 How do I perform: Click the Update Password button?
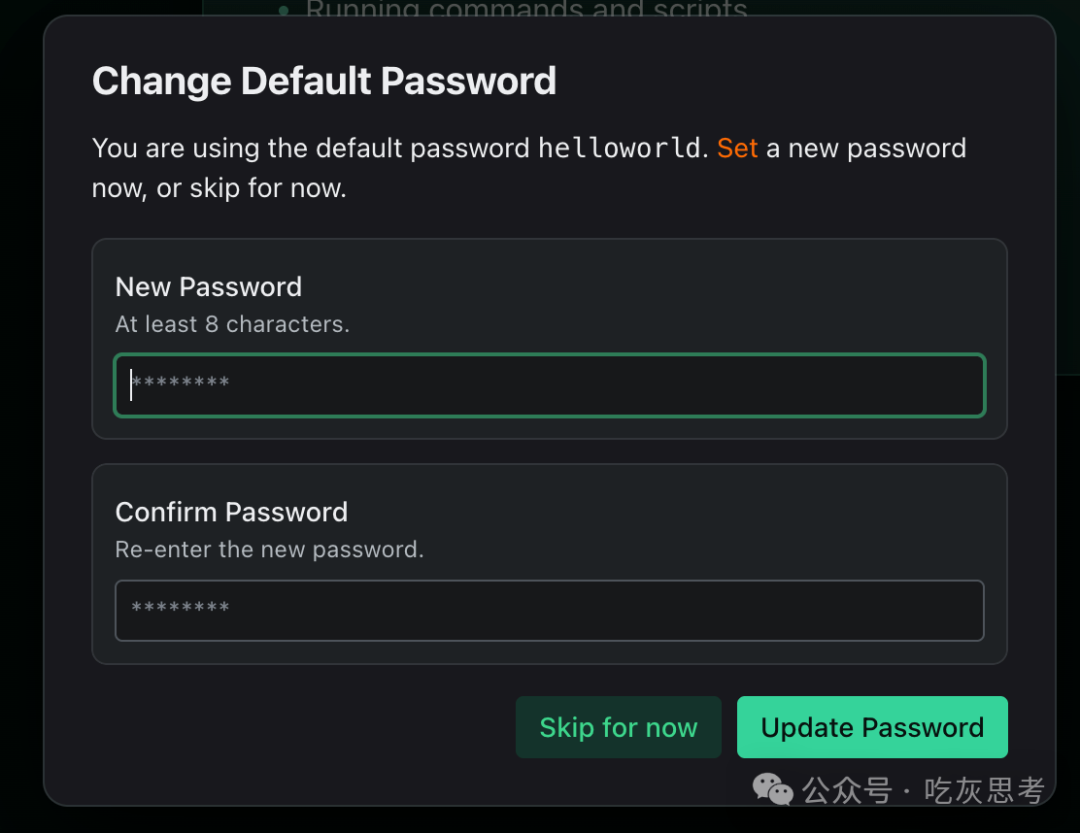[x=872, y=727]
